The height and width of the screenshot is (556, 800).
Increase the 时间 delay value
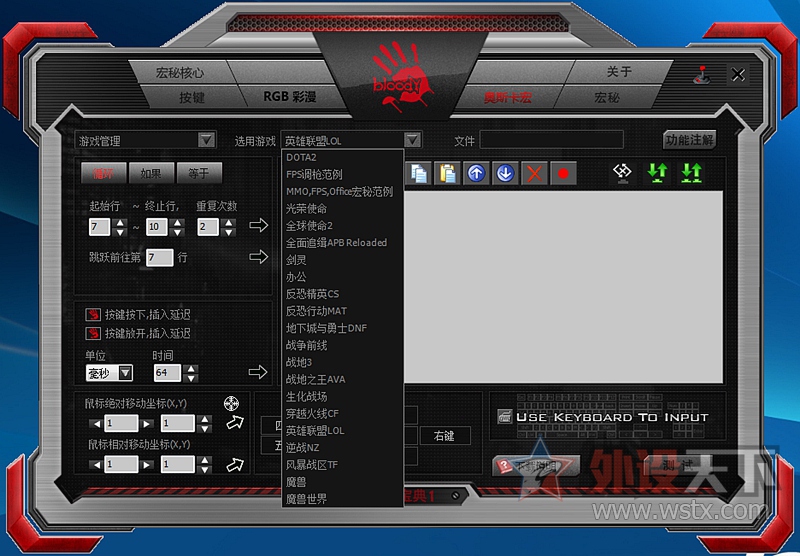[x=191, y=369]
